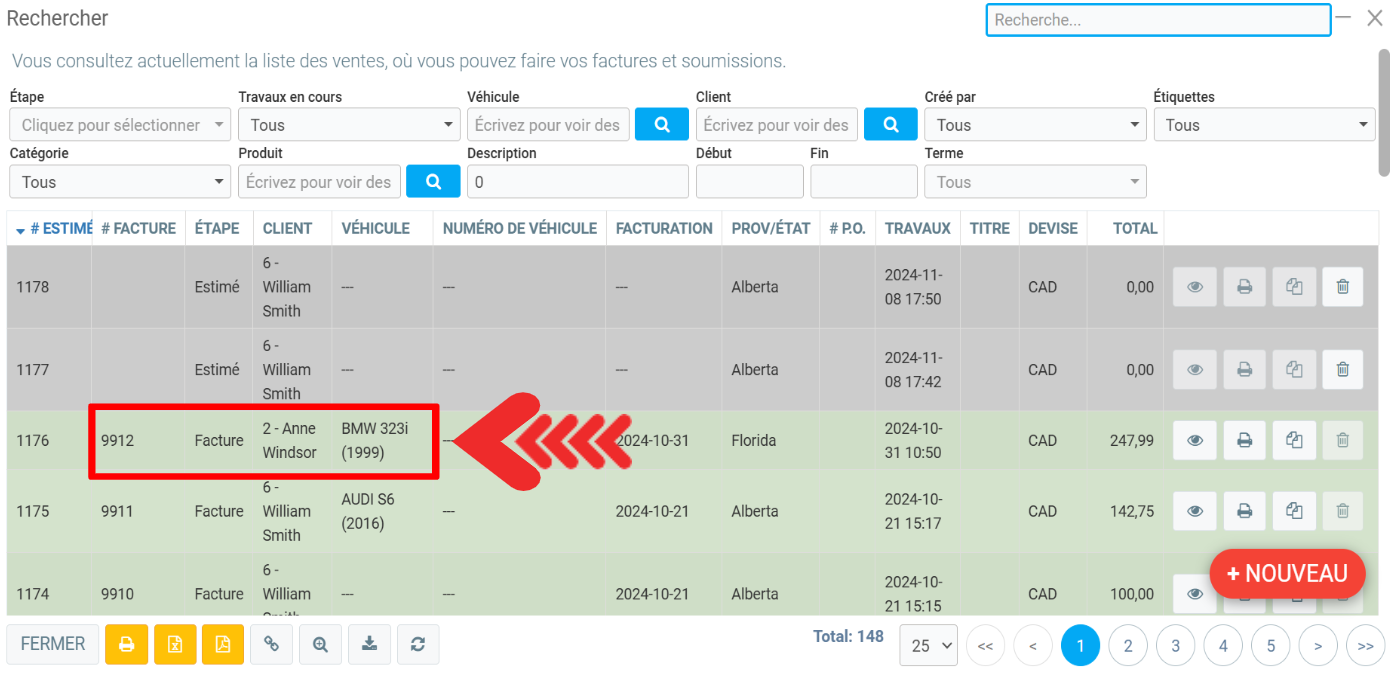
Task: Click the chain link icon button
Action: 271,645
